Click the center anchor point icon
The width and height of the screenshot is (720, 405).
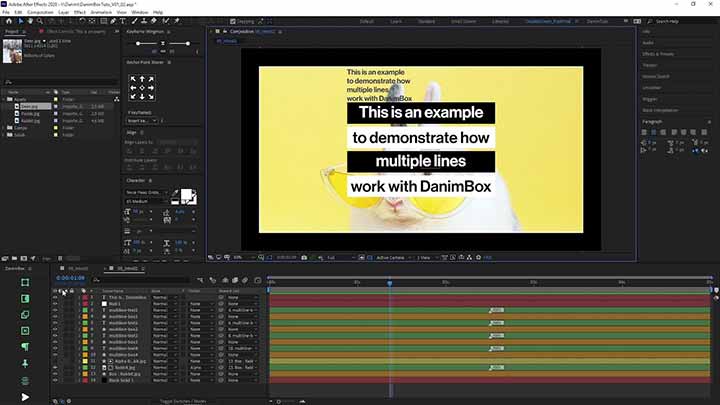[142, 88]
